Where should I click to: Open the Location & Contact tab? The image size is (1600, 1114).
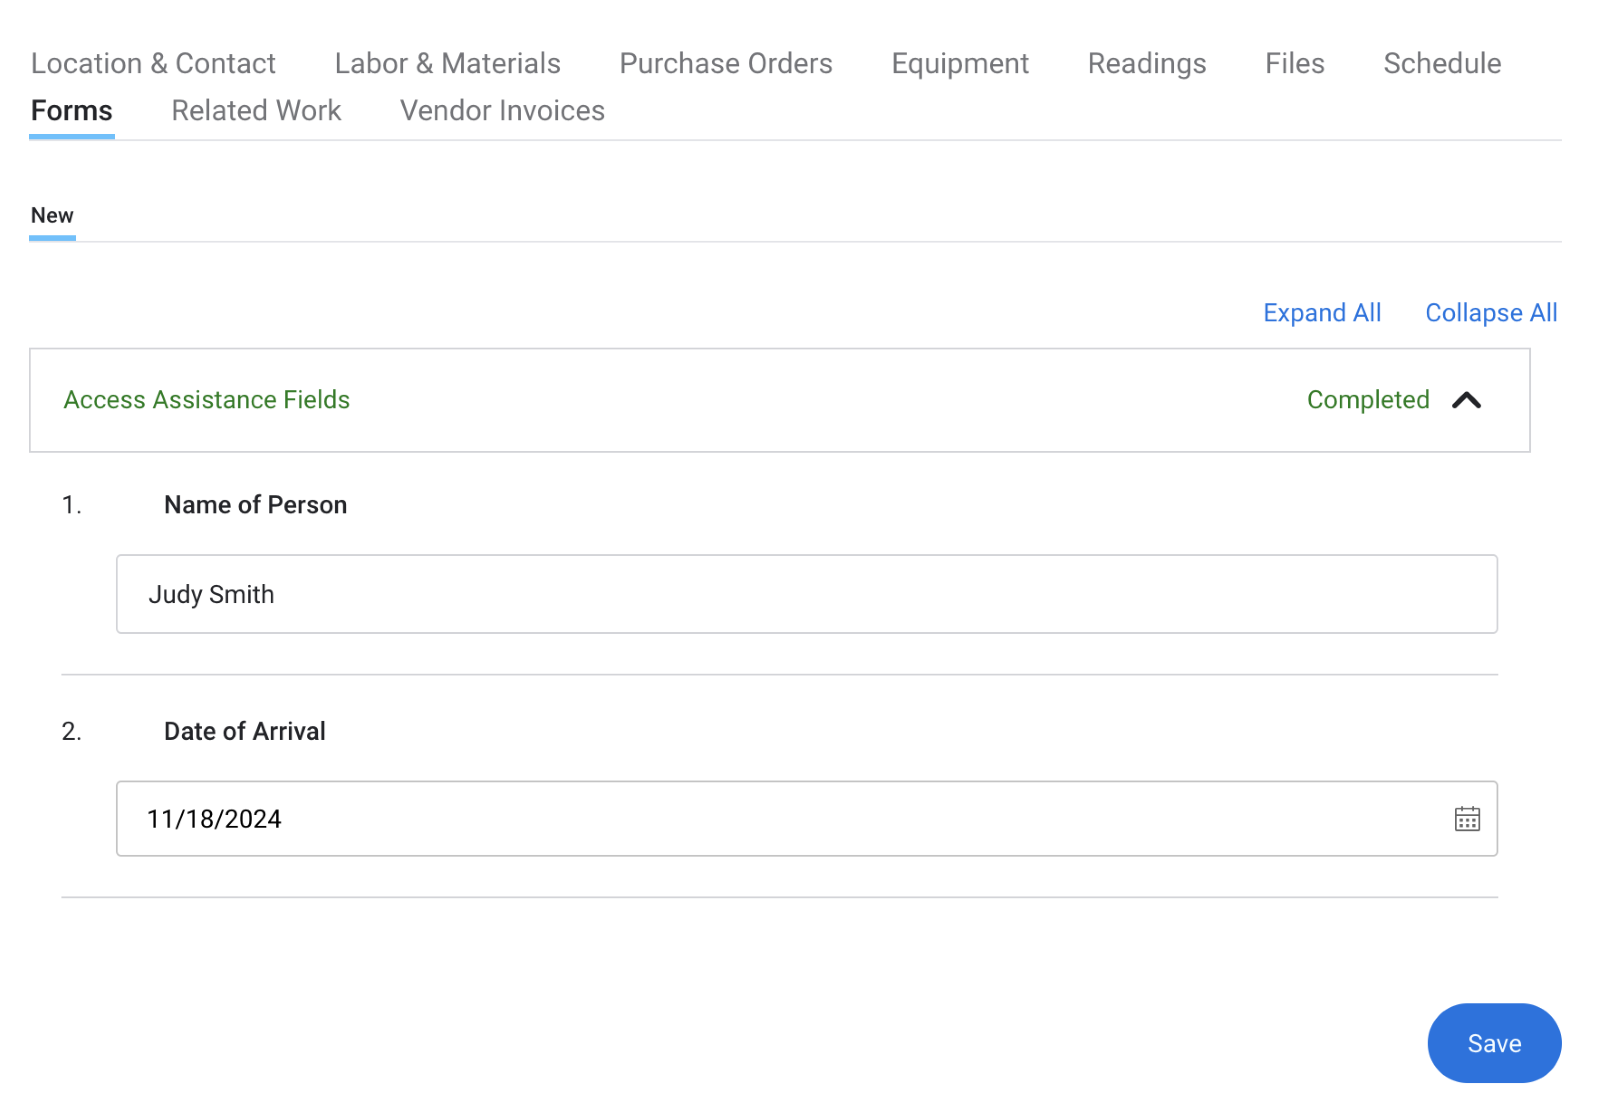pyautogui.click(x=153, y=63)
